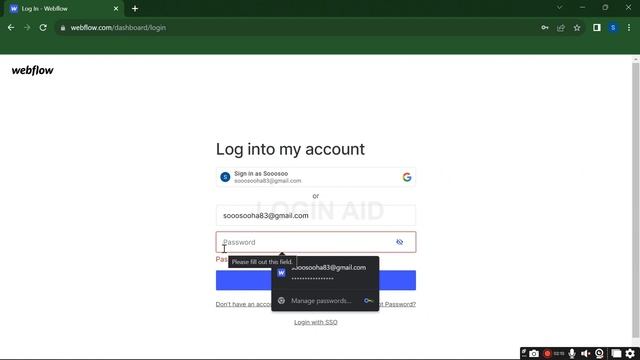Select the Log In - Webflow tab
Screen dimensions: 640x360
[63, 9]
